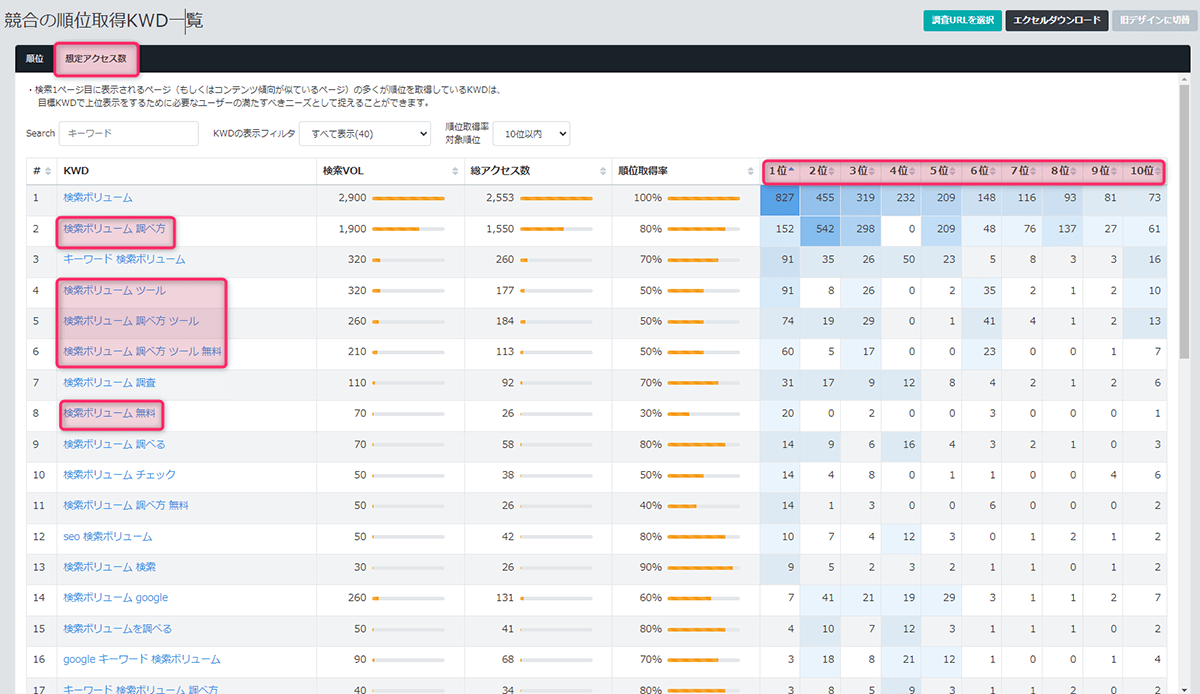Sort table by 検索VOL column sort icon
The width and height of the screenshot is (1200, 694).
point(456,171)
